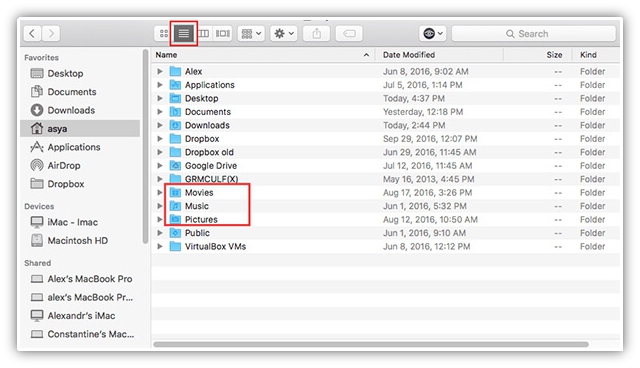Click the sidebar vertical scrollbar
Image resolution: width=640 pixels, height=368 pixels.
[x=145, y=147]
